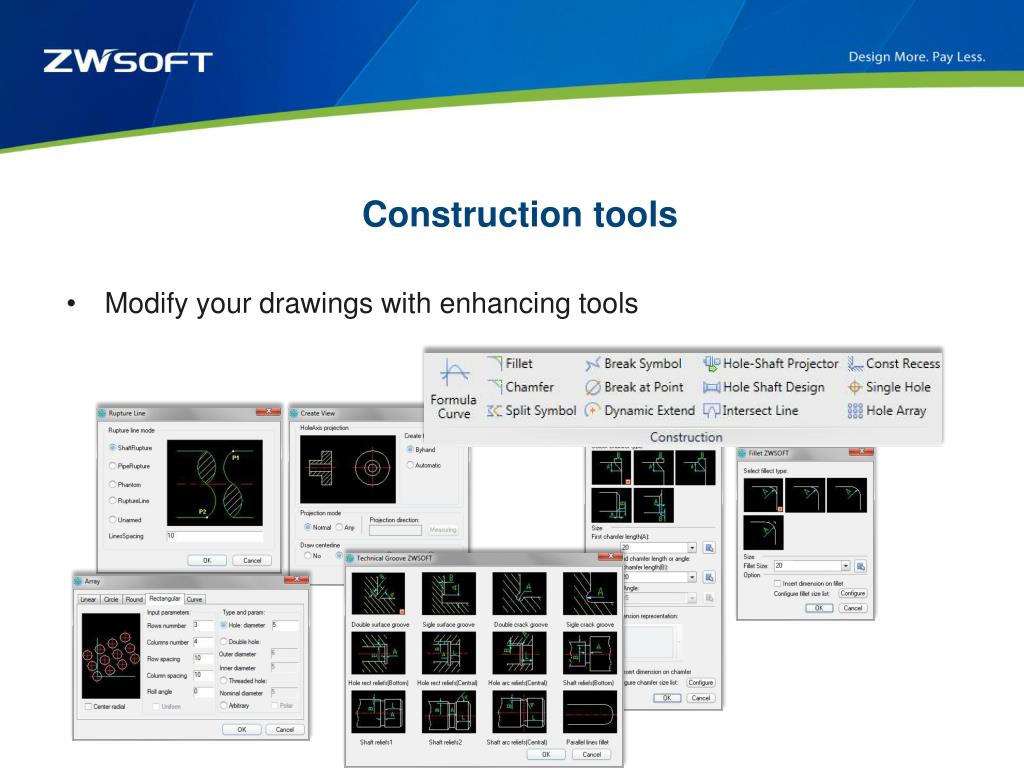The height and width of the screenshot is (768, 1024).
Task: Select Threaded hole radio in Array
Action: [223, 680]
